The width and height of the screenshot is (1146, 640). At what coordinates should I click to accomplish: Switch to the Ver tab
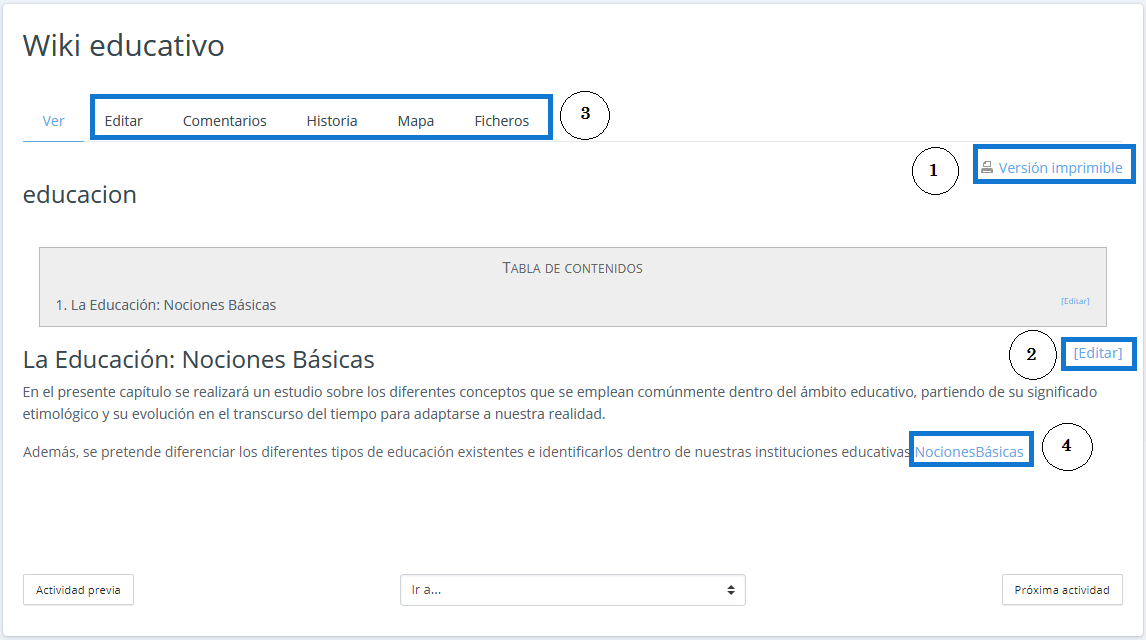pos(53,121)
